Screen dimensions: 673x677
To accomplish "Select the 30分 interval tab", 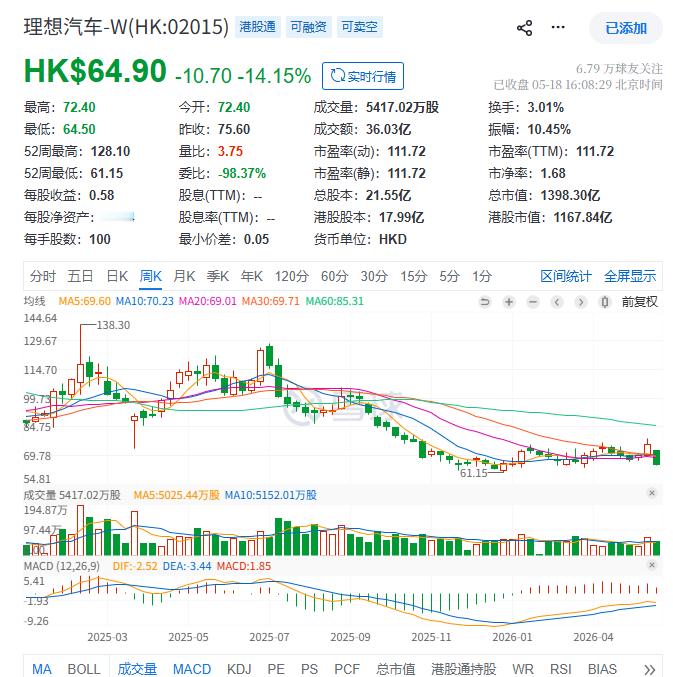I will pyautogui.click(x=374, y=276).
